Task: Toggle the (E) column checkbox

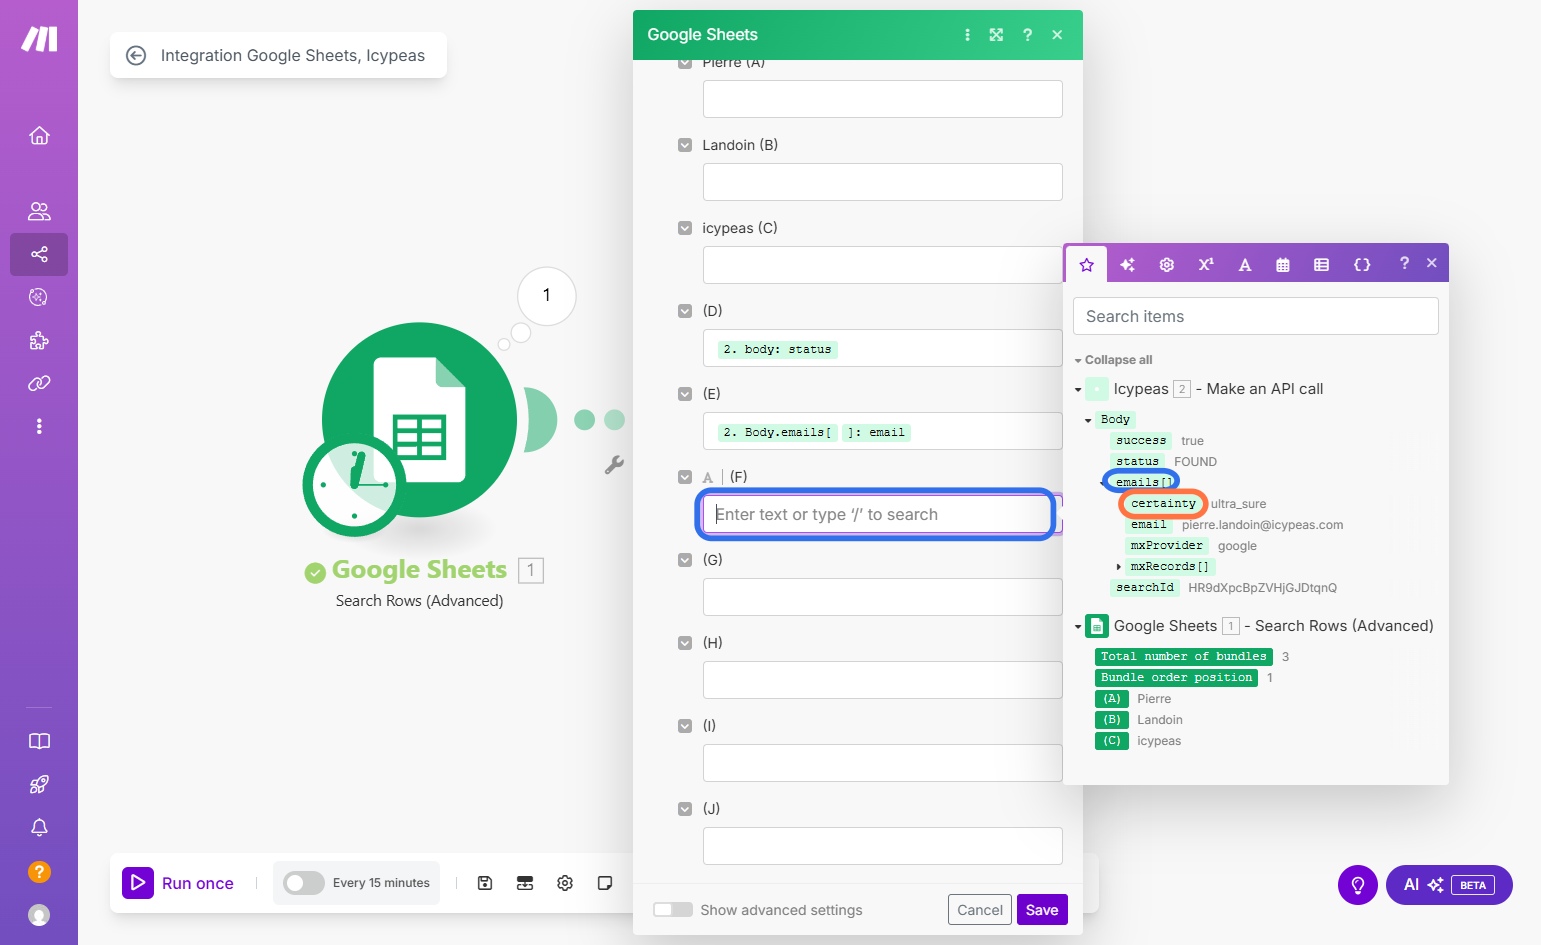Action: point(685,394)
